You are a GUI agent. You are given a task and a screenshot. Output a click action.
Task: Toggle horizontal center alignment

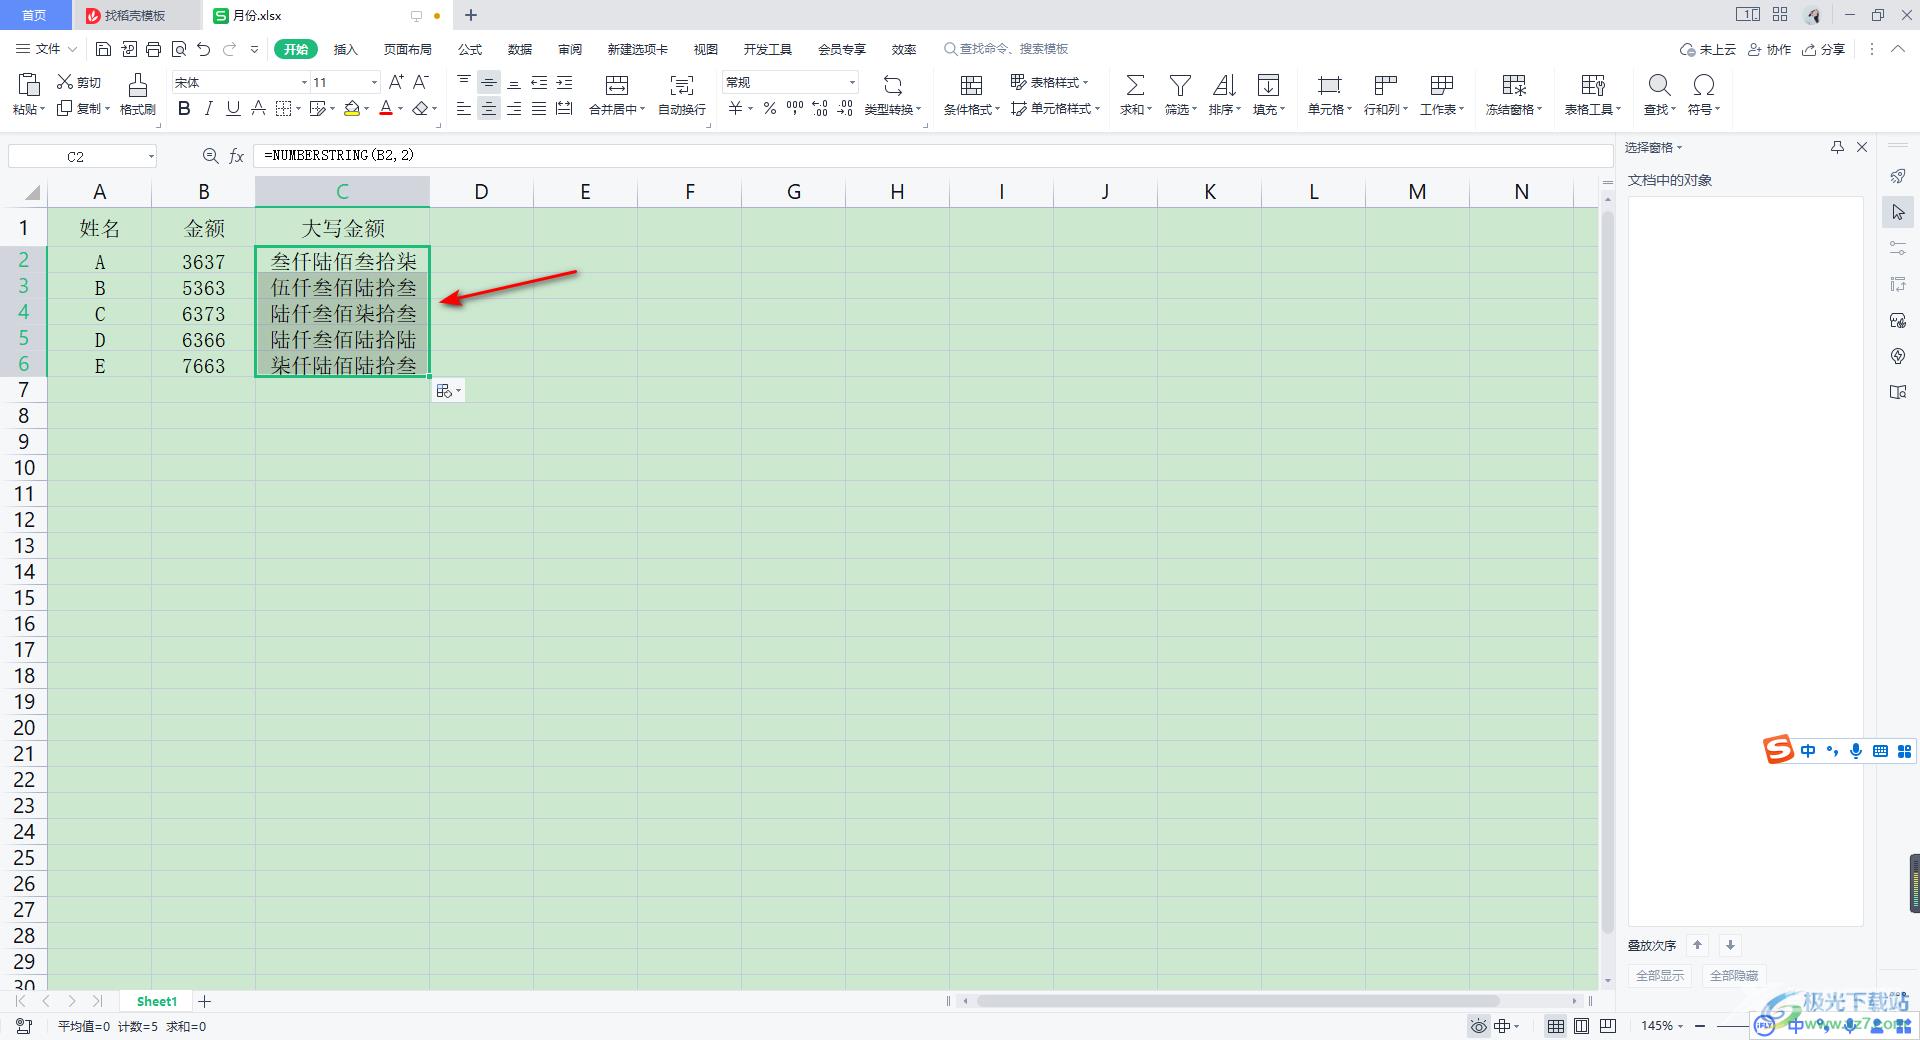(489, 108)
